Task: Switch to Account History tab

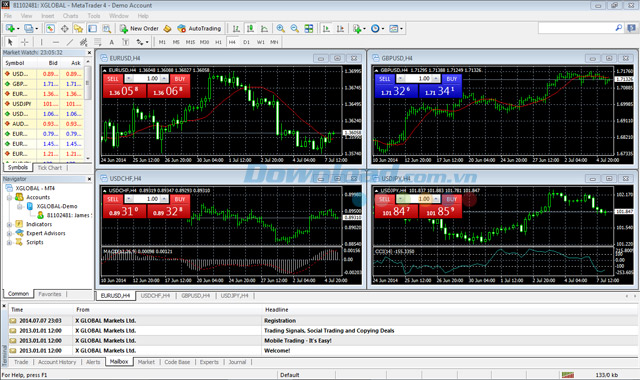Action: [x=57, y=362]
